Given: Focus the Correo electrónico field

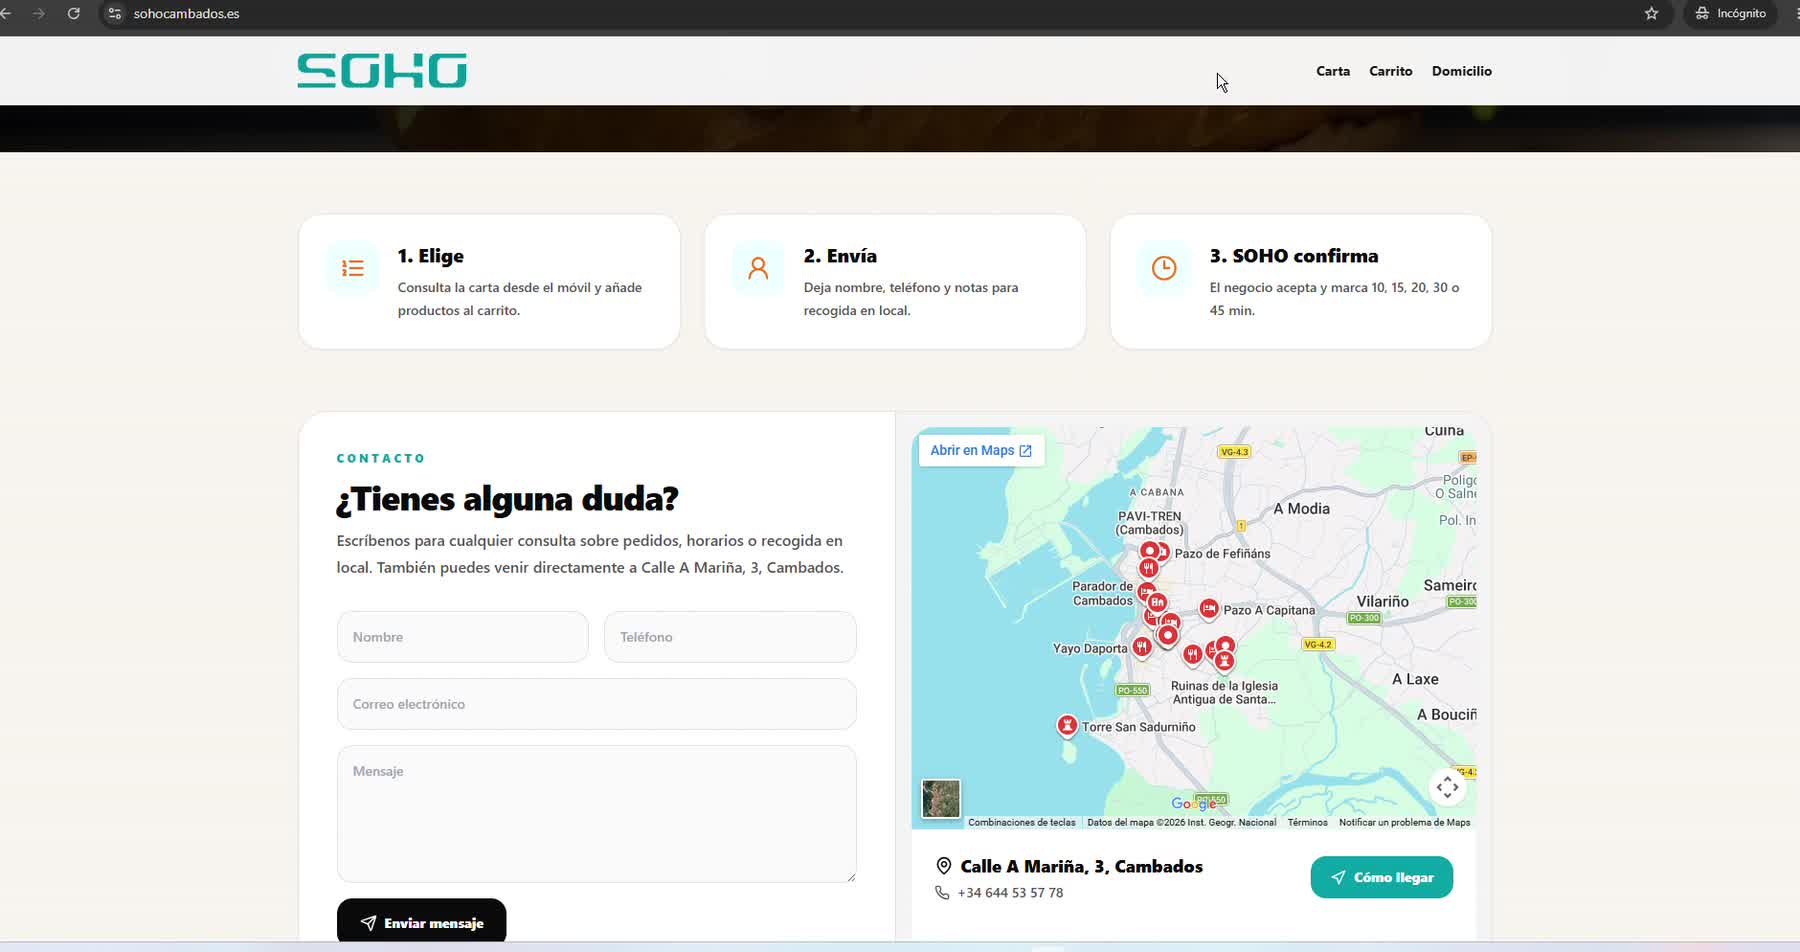Looking at the screenshot, I should 597,704.
